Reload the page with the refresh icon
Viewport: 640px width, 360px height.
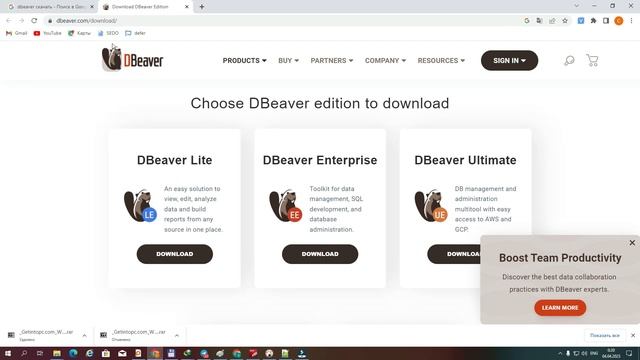34,20
